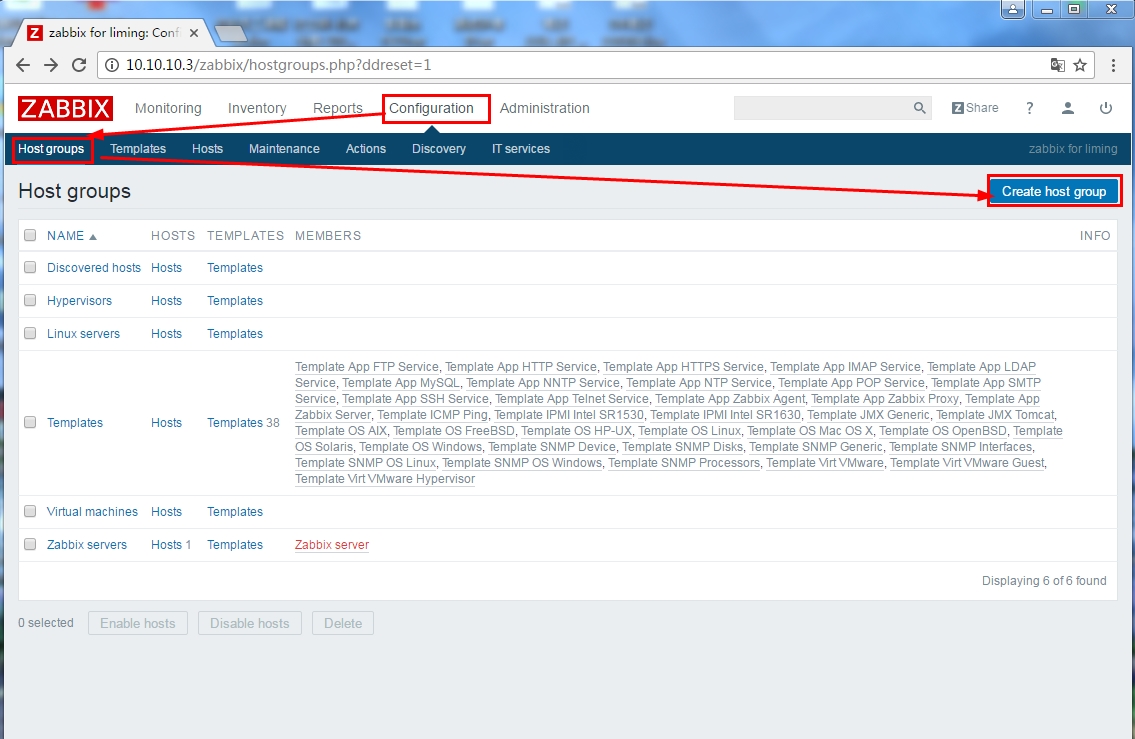Open the Monitoring menu
This screenshot has height=739, width=1135.
(x=168, y=109)
